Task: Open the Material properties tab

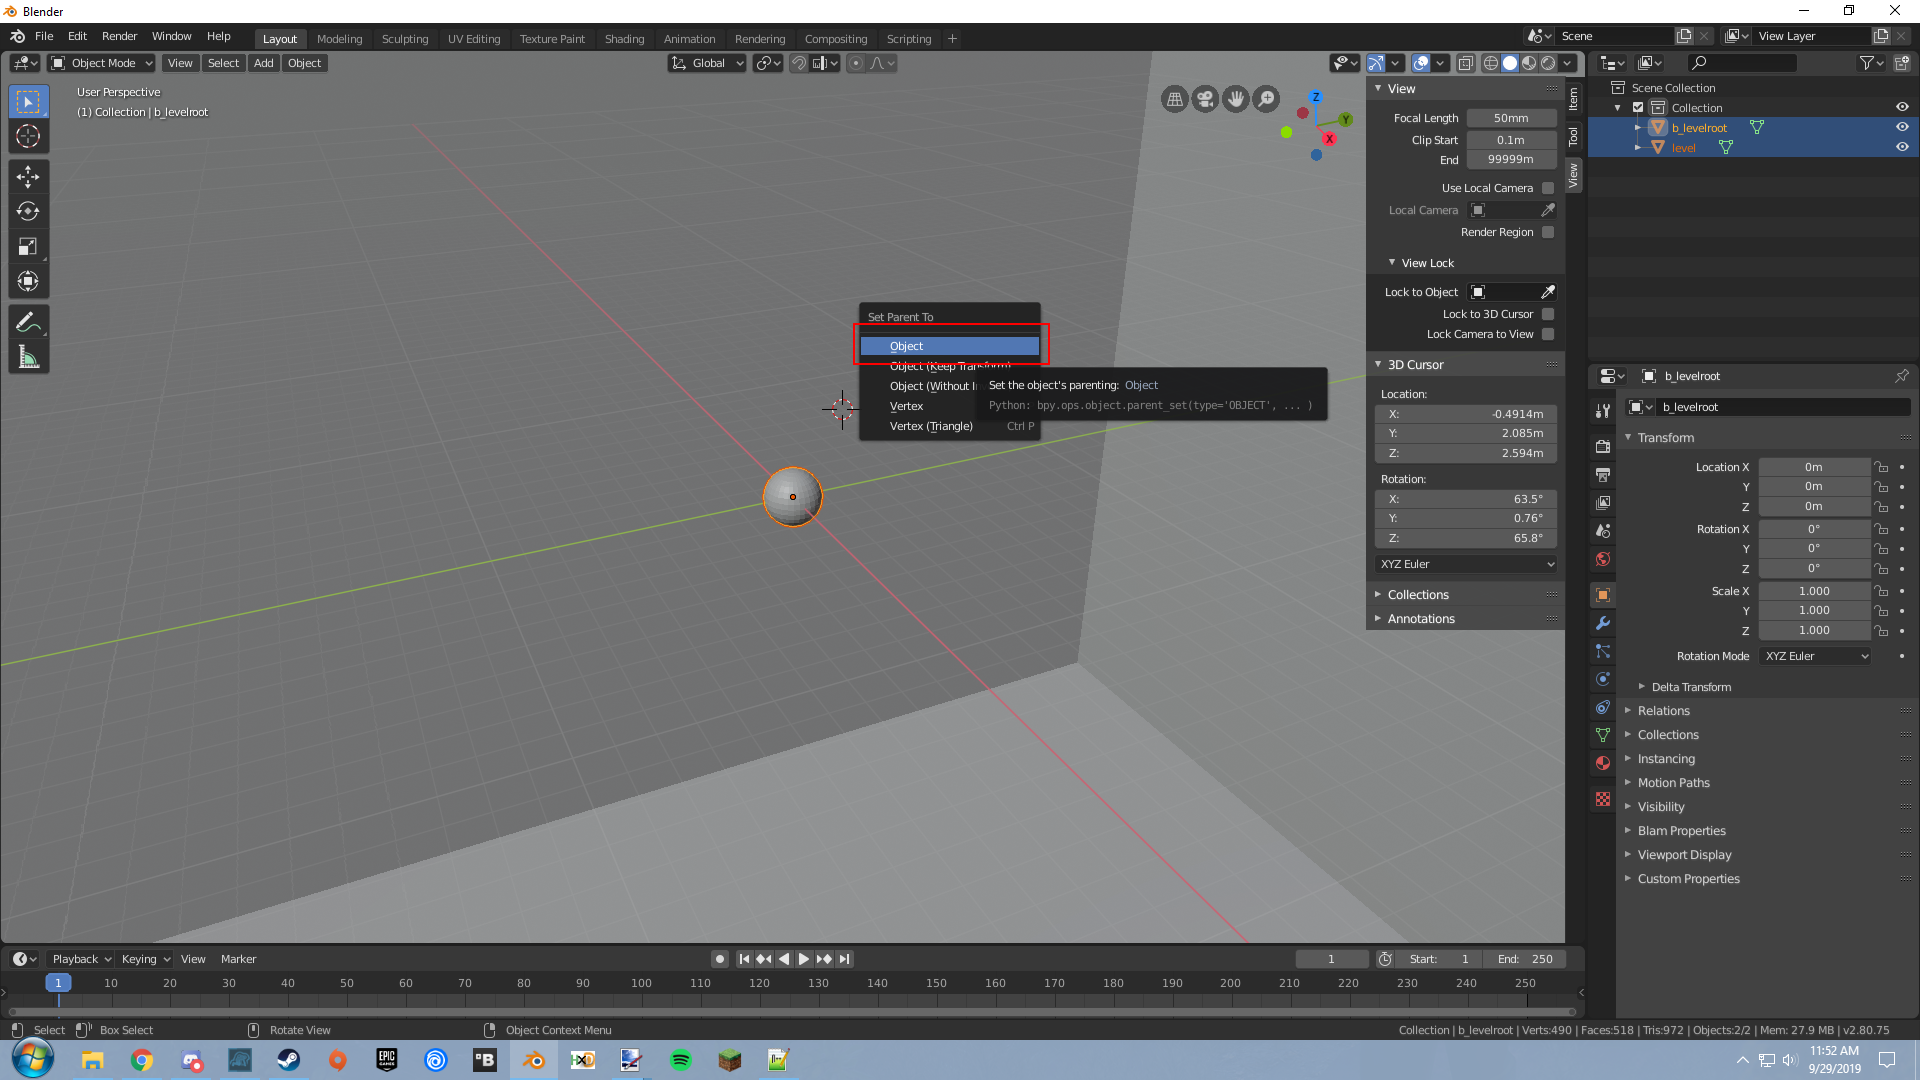Action: click(x=1603, y=762)
